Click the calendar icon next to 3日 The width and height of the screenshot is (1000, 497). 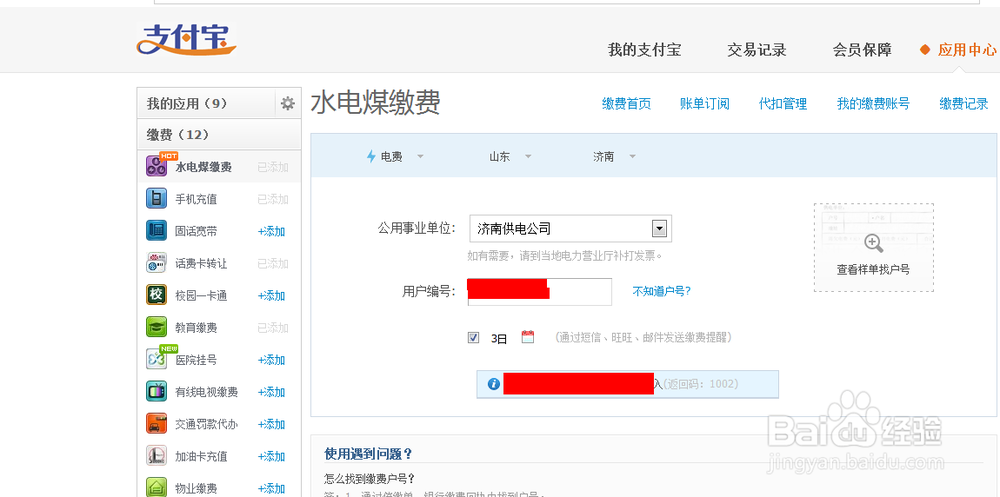tap(527, 337)
